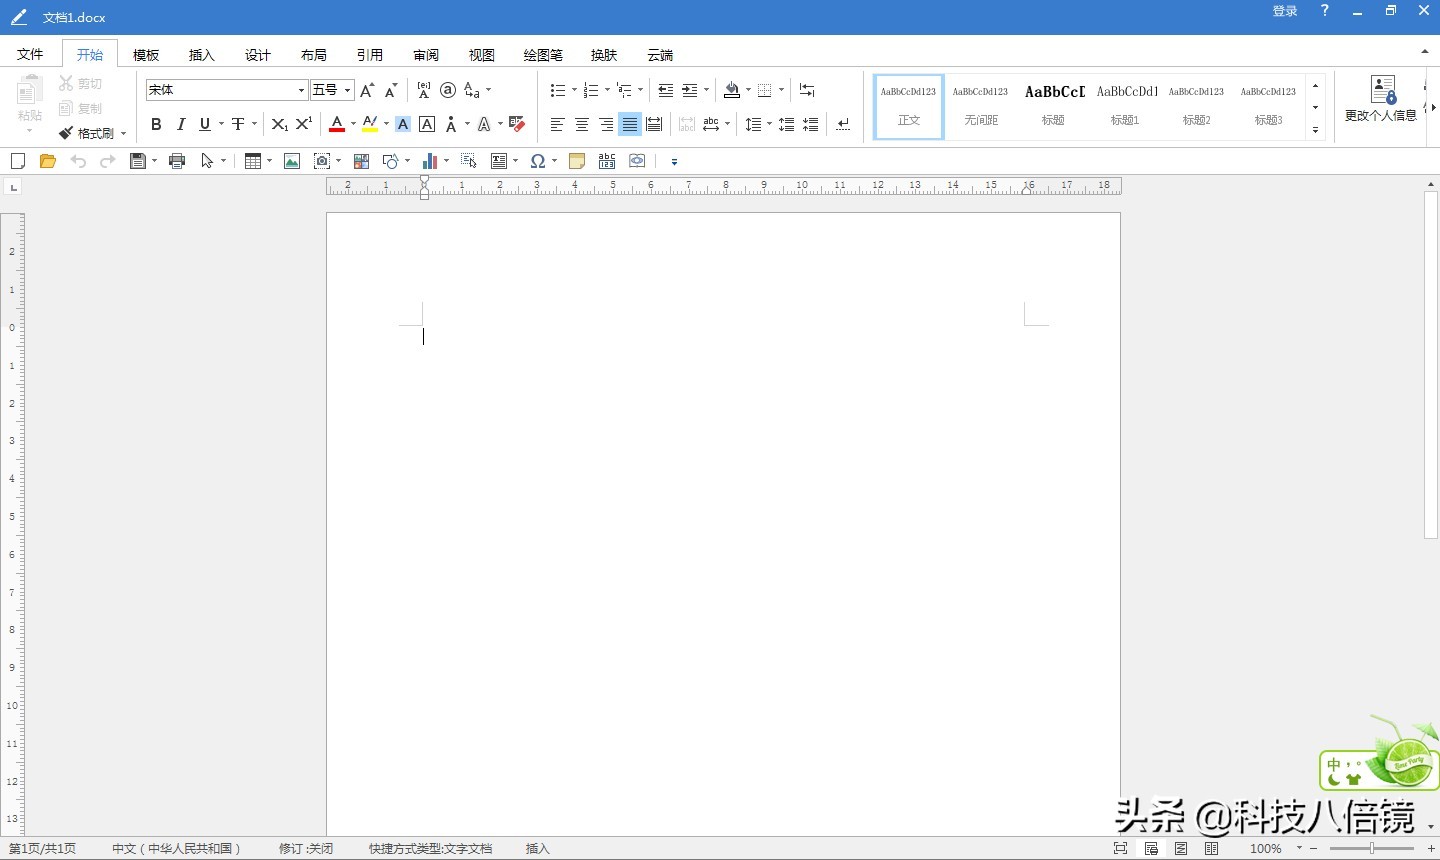The height and width of the screenshot is (860, 1440).
Task: Insert a picture using the image icon
Action: coord(292,161)
